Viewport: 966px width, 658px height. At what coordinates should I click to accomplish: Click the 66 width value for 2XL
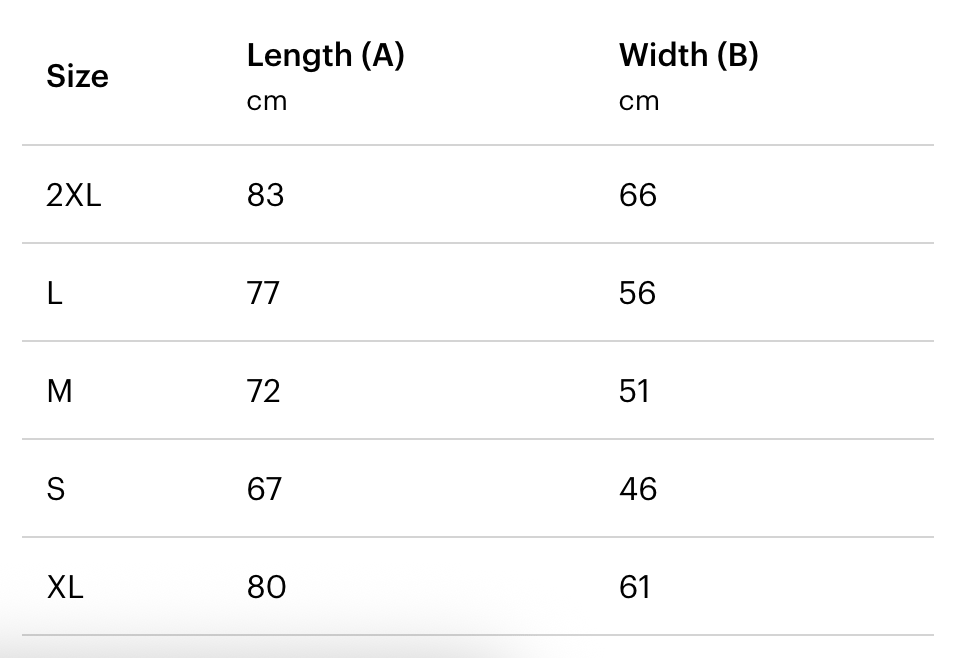[x=638, y=195]
